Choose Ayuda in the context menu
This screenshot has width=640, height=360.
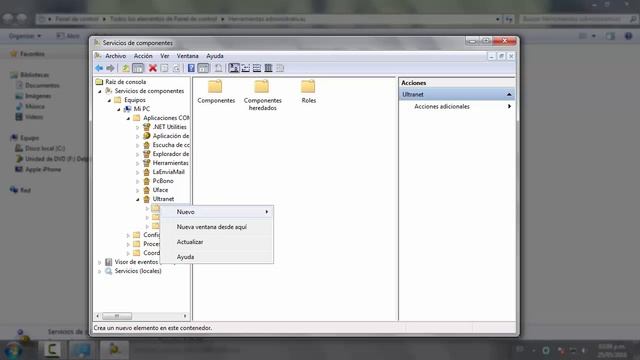(217, 257)
